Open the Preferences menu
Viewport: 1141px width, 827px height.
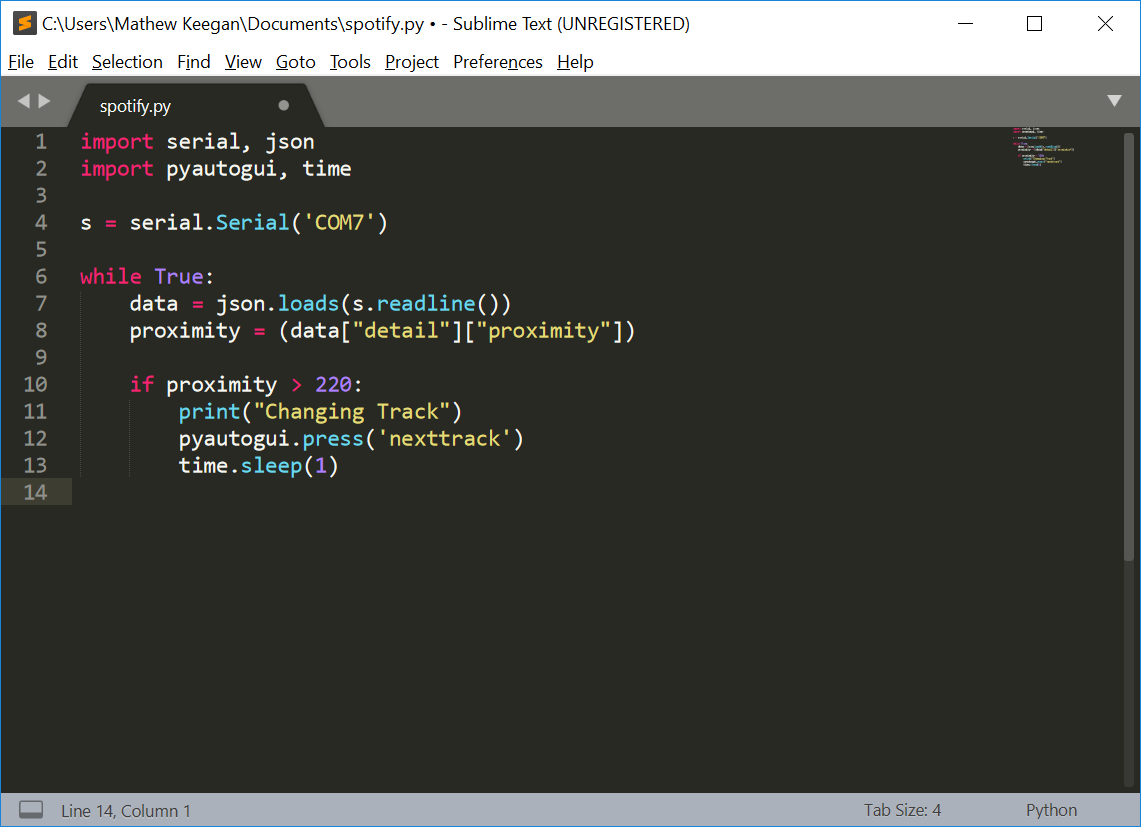tap(497, 62)
